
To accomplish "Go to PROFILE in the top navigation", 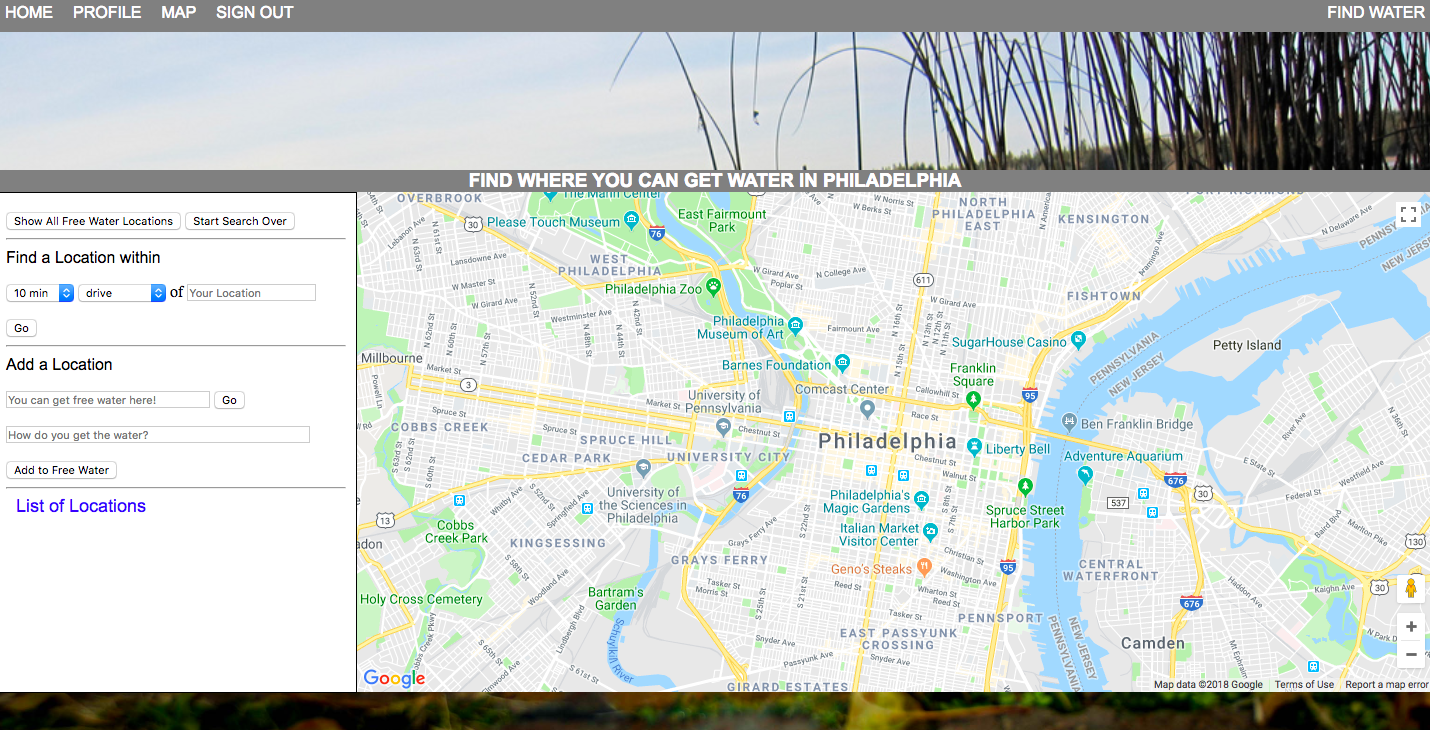I will pos(107,13).
